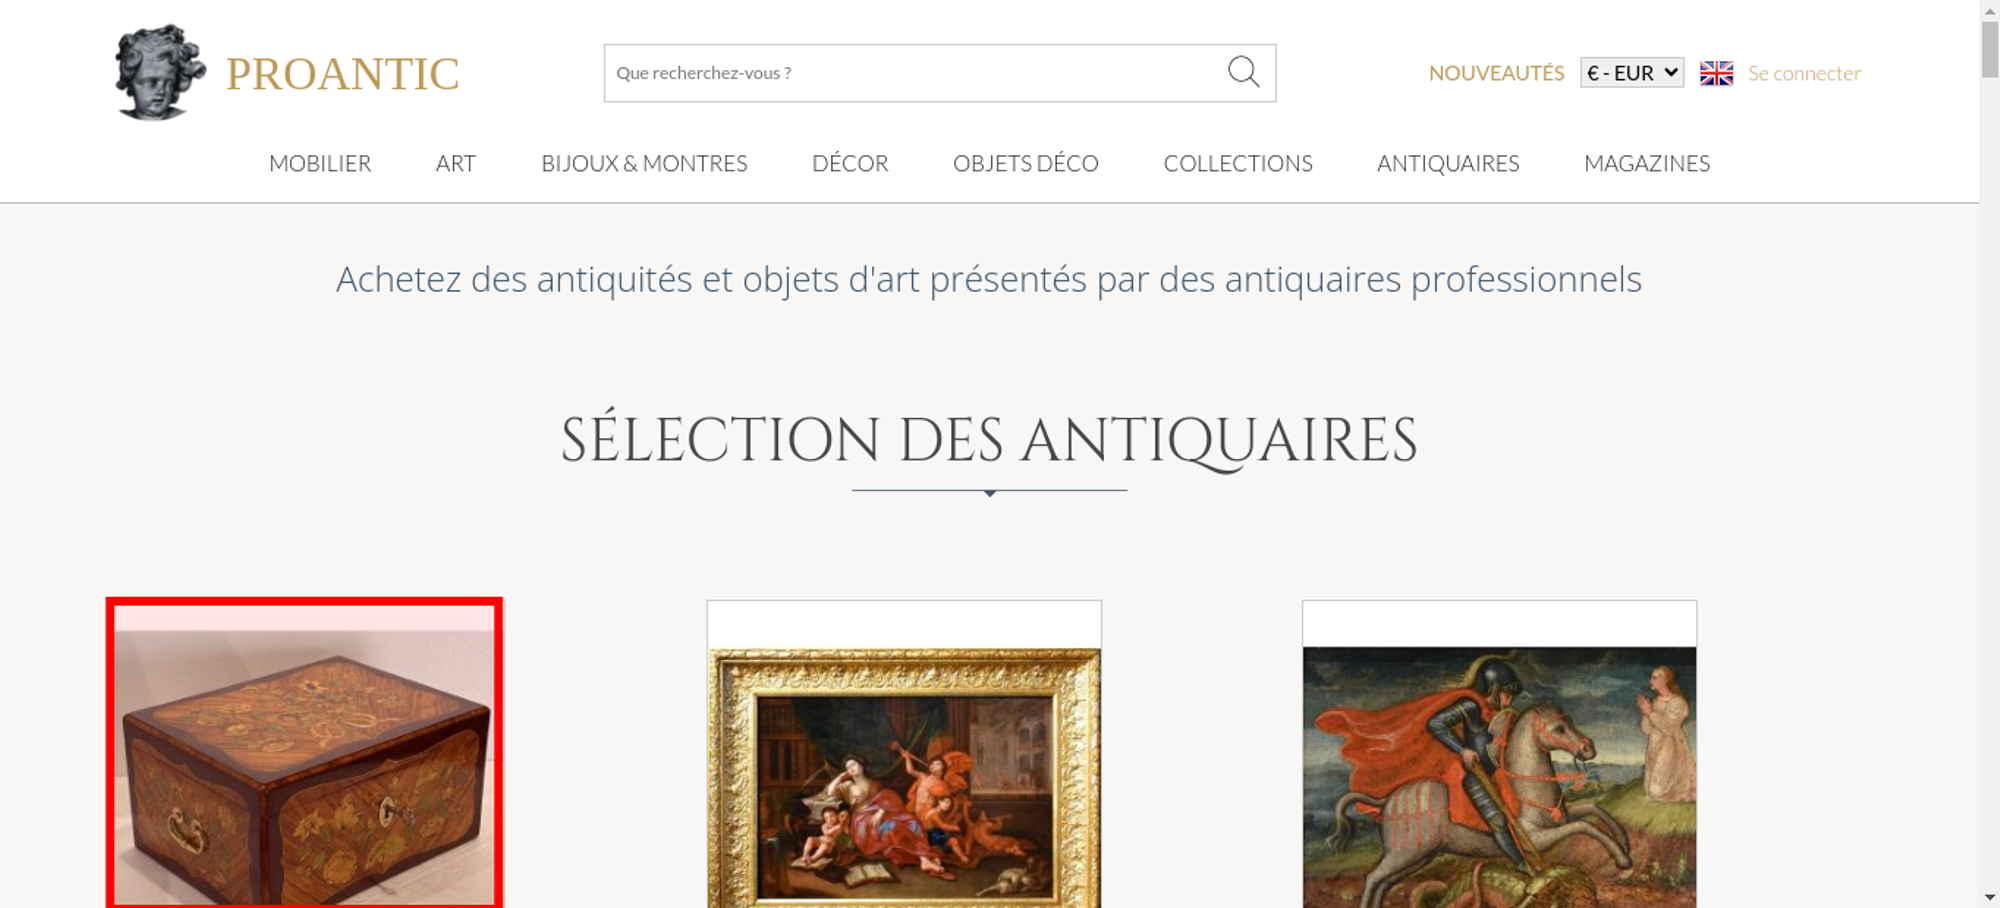
Task: Select the DÉCOR menu item
Action: (x=850, y=163)
